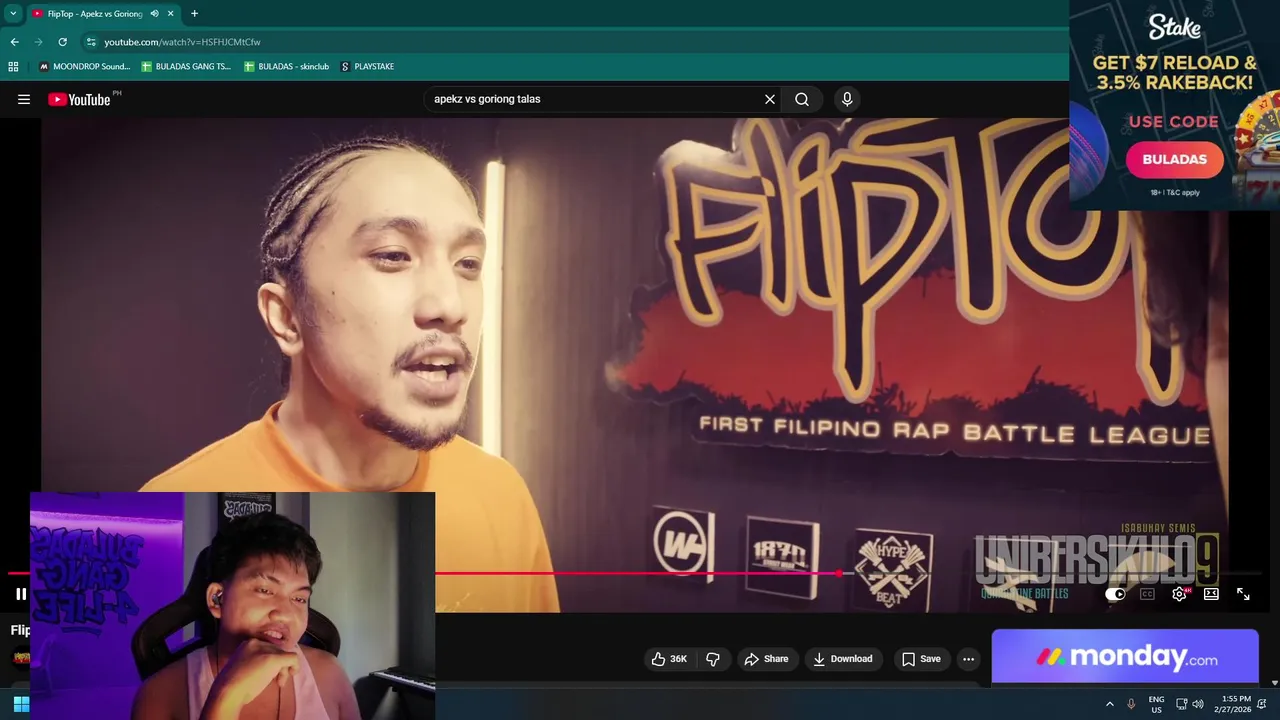The height and width of the screenshot is (720, 1280).
Task: Open player settings gear icon
Action: point(1179,594)
